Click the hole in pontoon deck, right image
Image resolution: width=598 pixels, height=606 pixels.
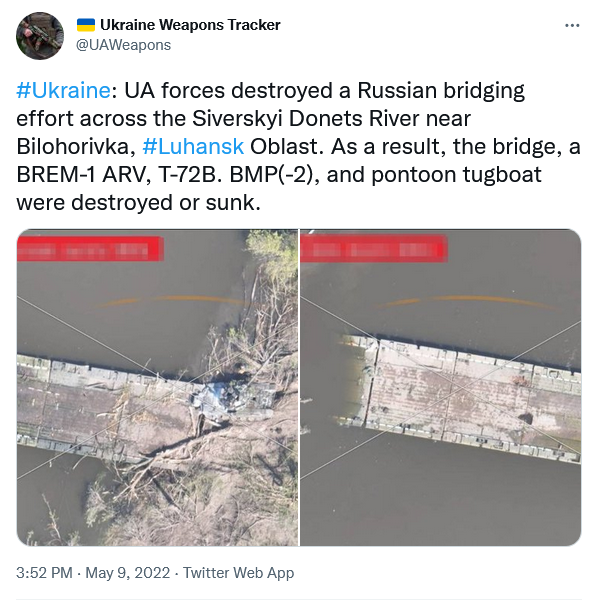click(x=525, y=418)
